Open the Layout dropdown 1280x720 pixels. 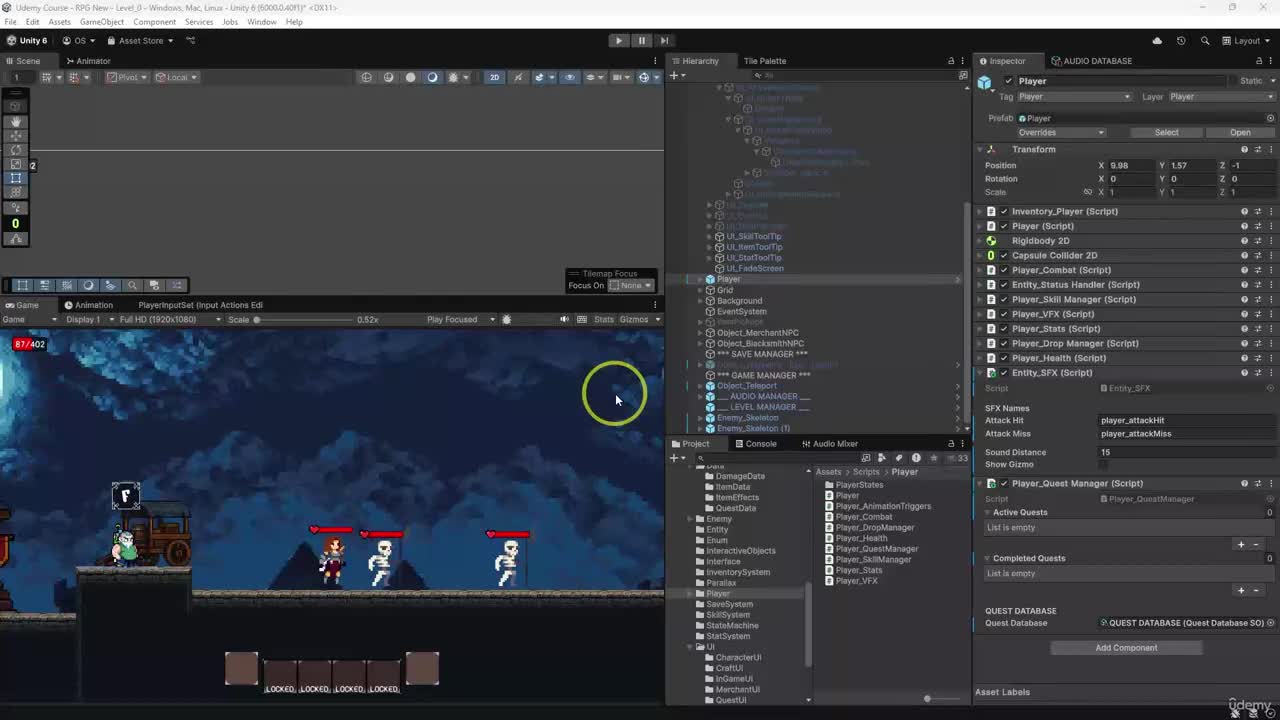coord(1247,41)
